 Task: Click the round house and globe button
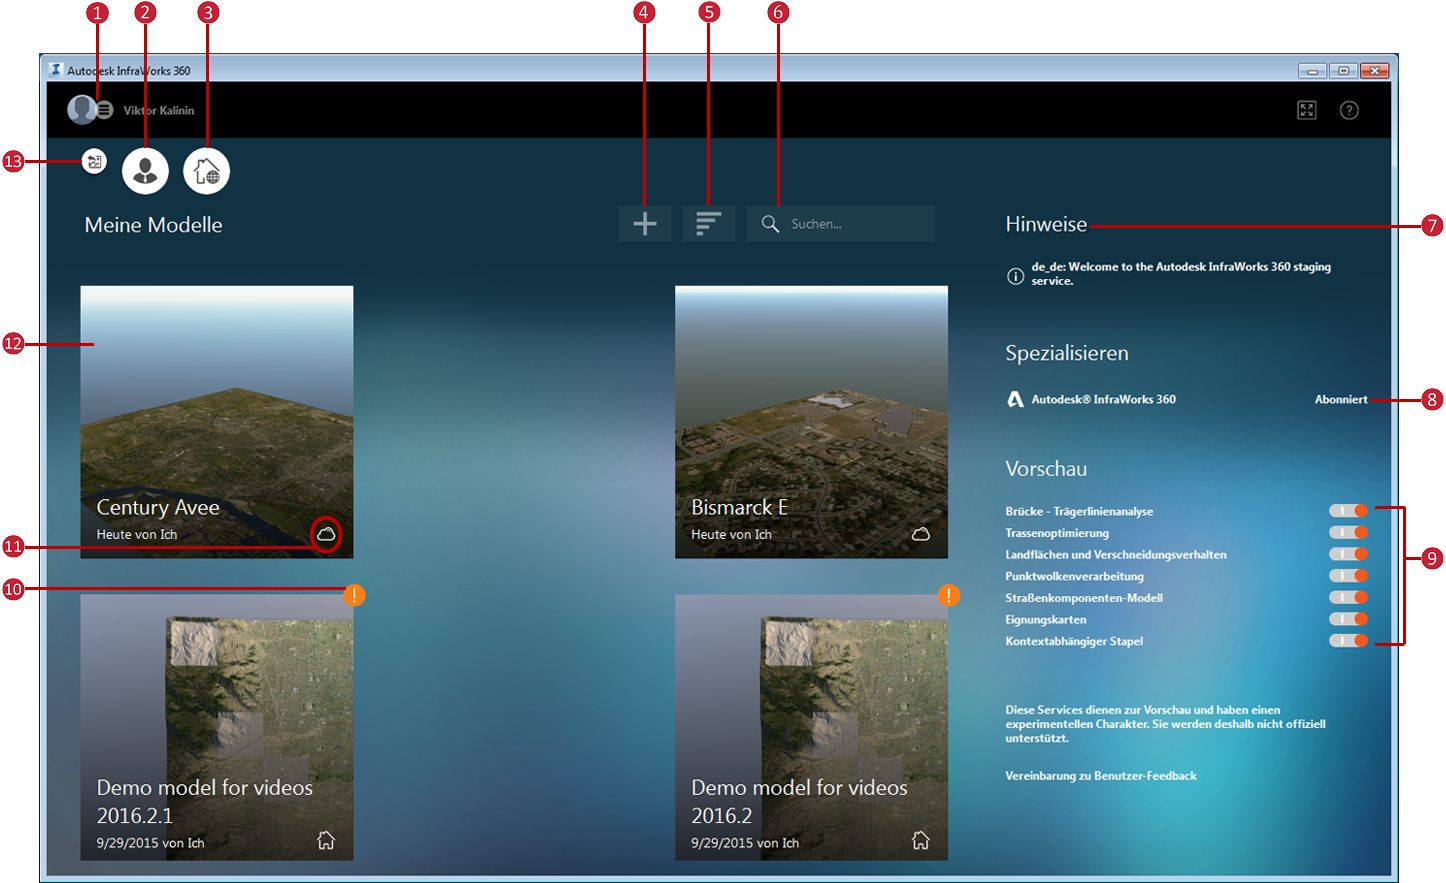[206, 170]
